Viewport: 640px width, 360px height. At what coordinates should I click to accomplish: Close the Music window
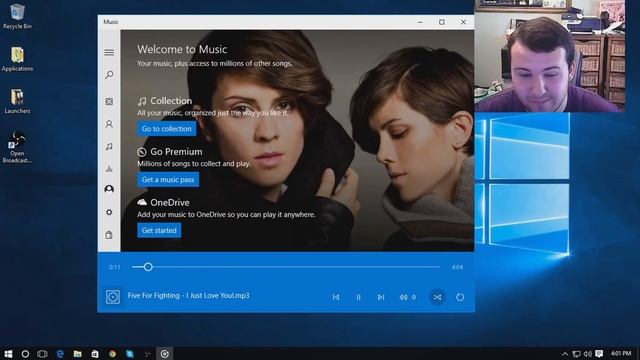click(x=463, y=22)
